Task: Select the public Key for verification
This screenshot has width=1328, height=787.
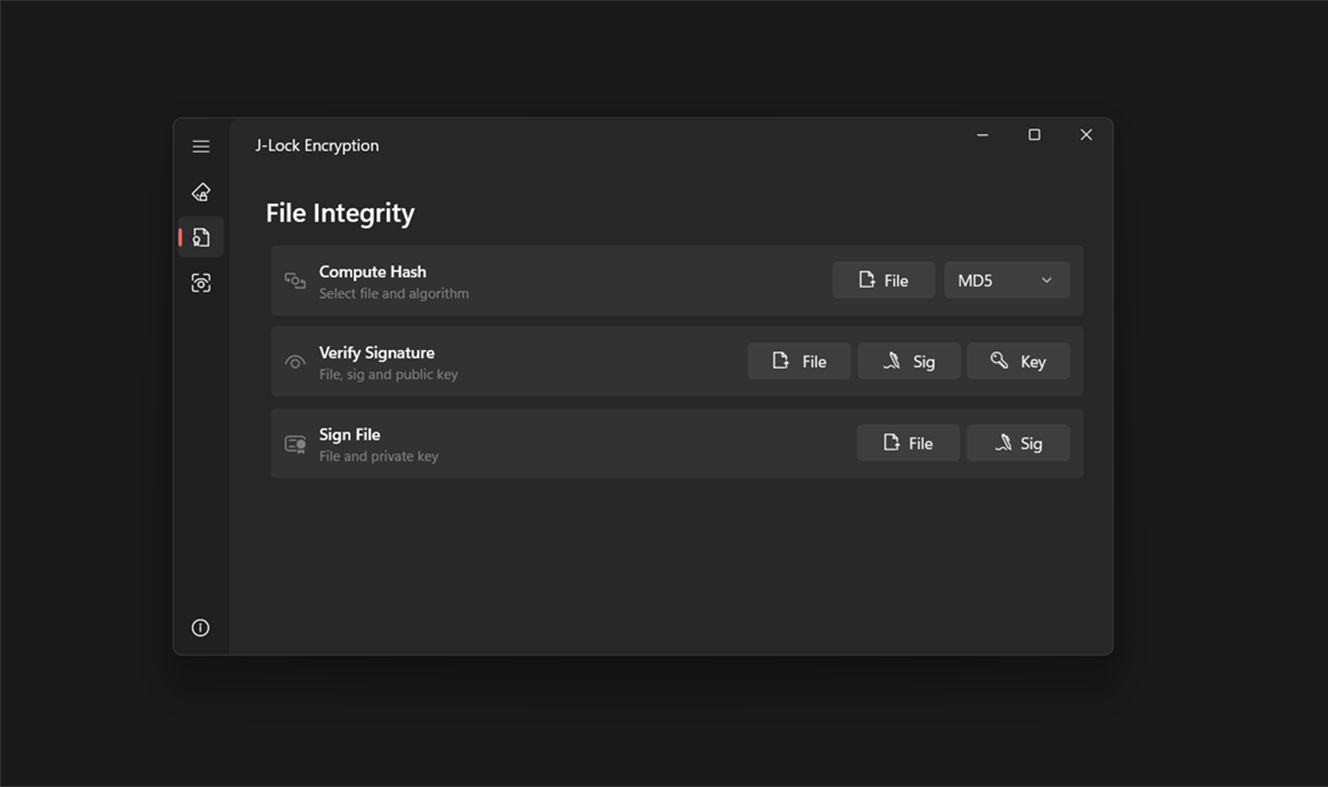Action: point(1018,361)
